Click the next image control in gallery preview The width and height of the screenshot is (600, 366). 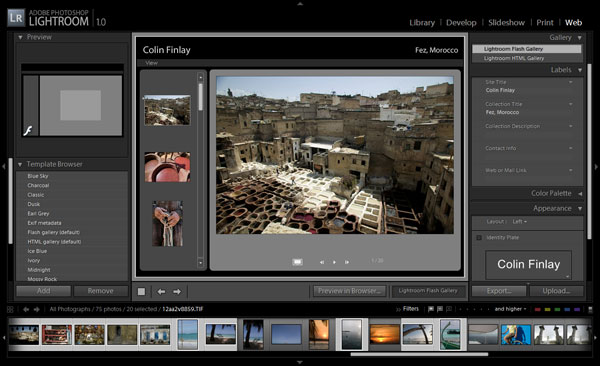pos(347,262)
